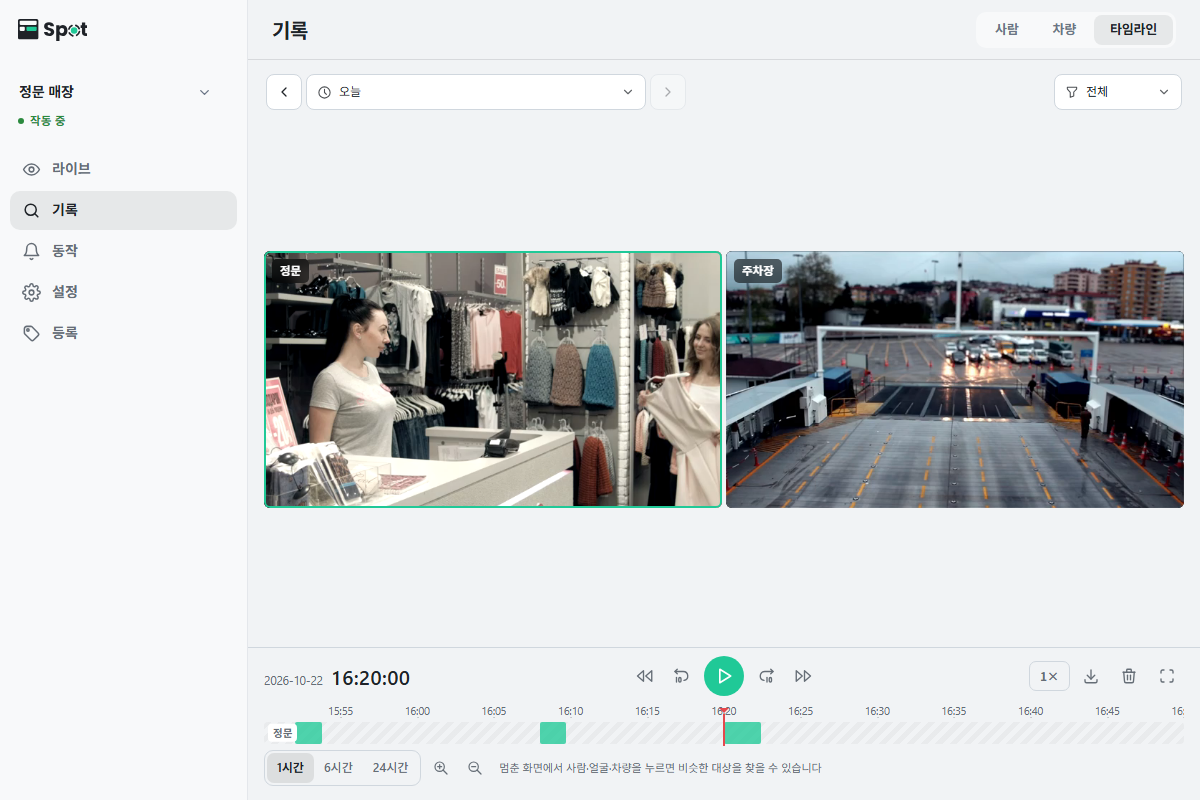Open the 오늘 date dropdown
Screen dimensions: 1200x800
(476, 92)
